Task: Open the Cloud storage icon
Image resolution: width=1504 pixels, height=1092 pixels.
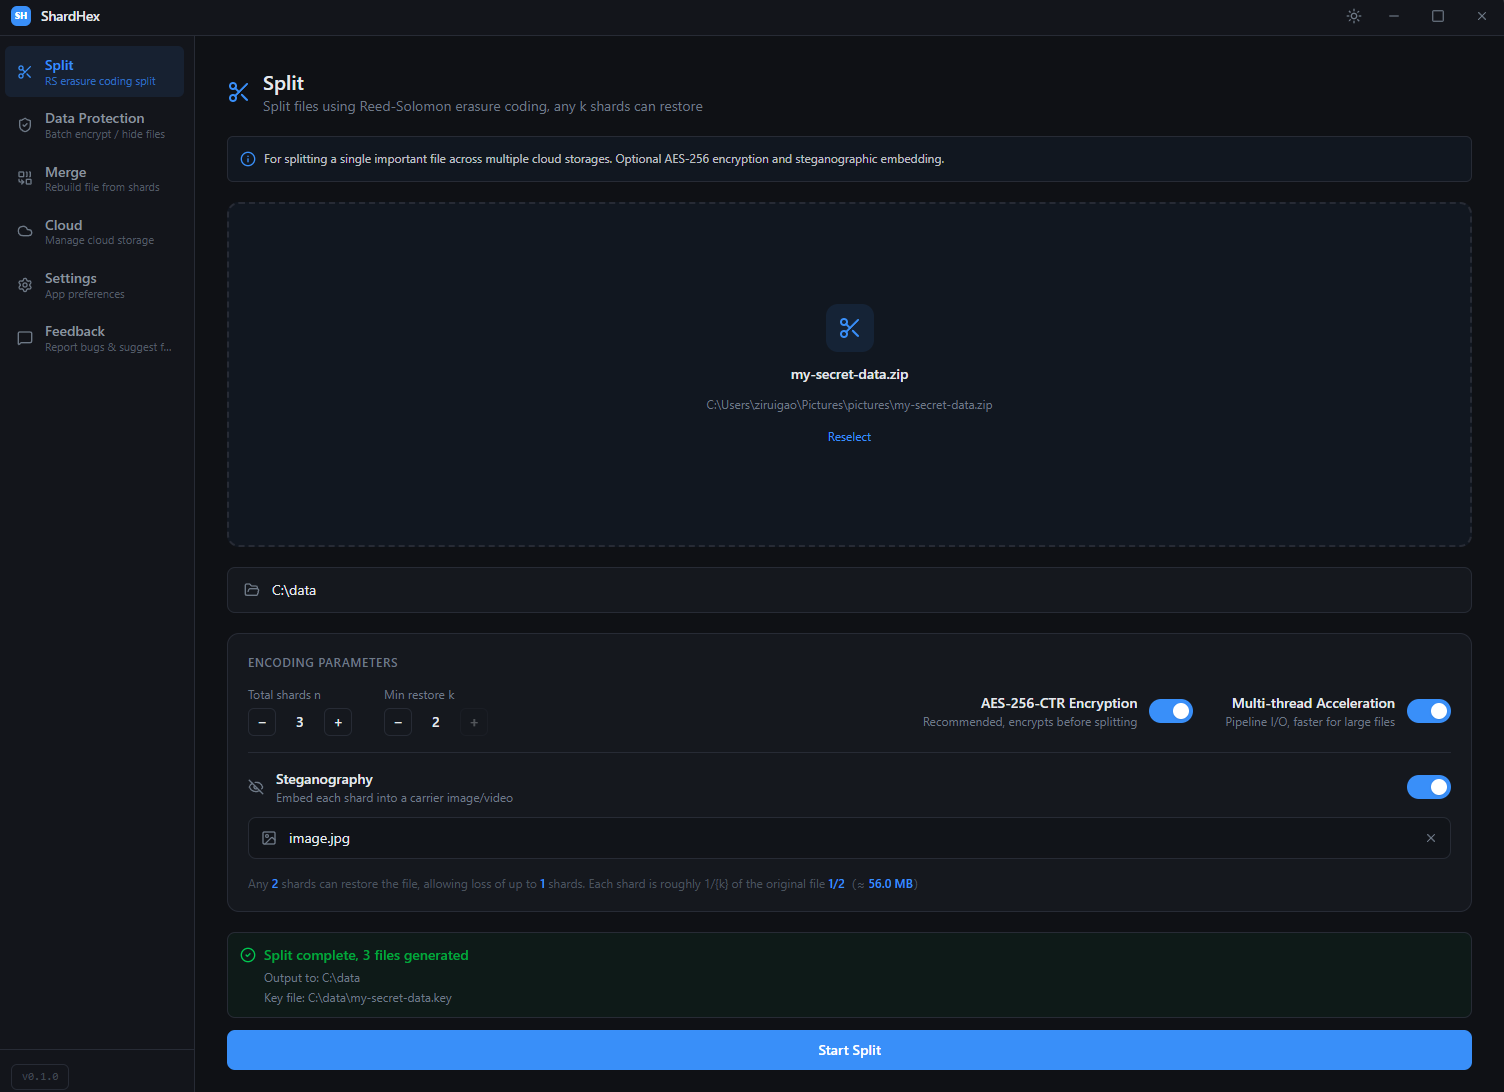Action: pos(25,231)
